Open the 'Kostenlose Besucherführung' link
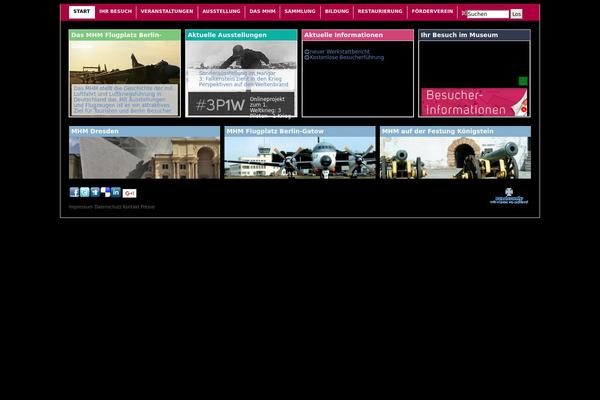 pyautogui.click(x=347, y=57)
